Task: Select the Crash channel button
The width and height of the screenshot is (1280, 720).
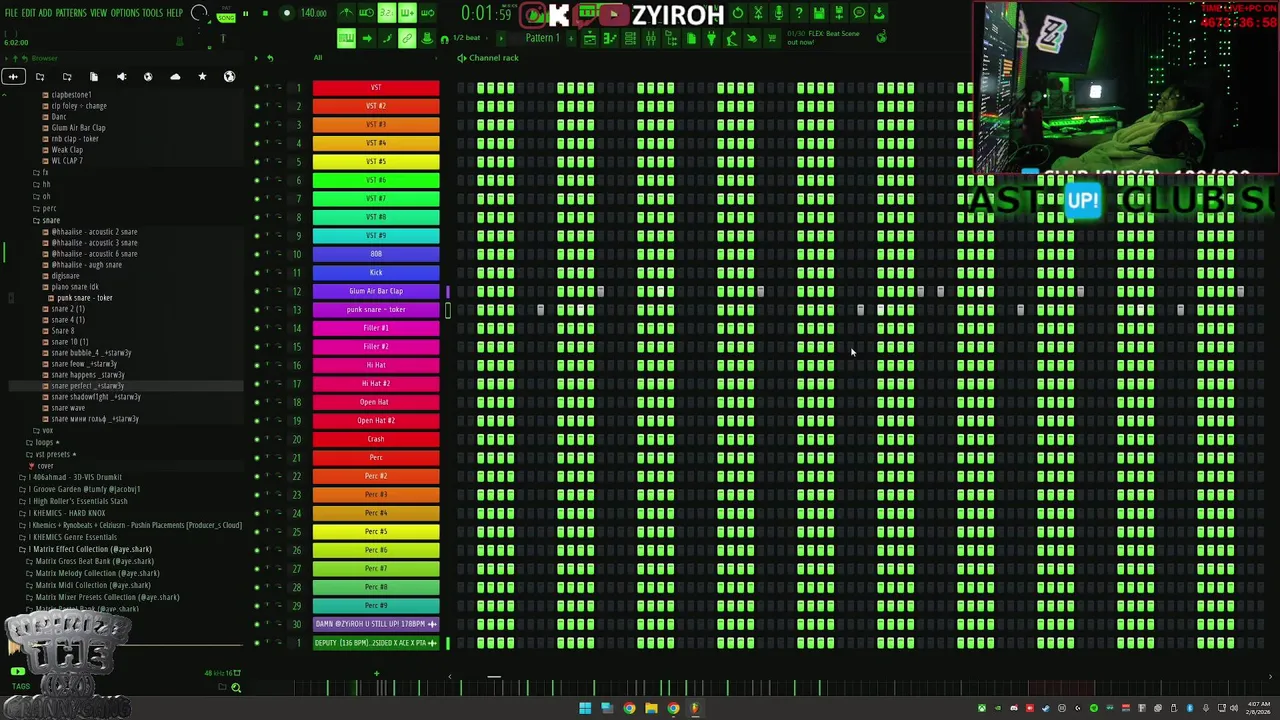Action: tap(376, 439)
